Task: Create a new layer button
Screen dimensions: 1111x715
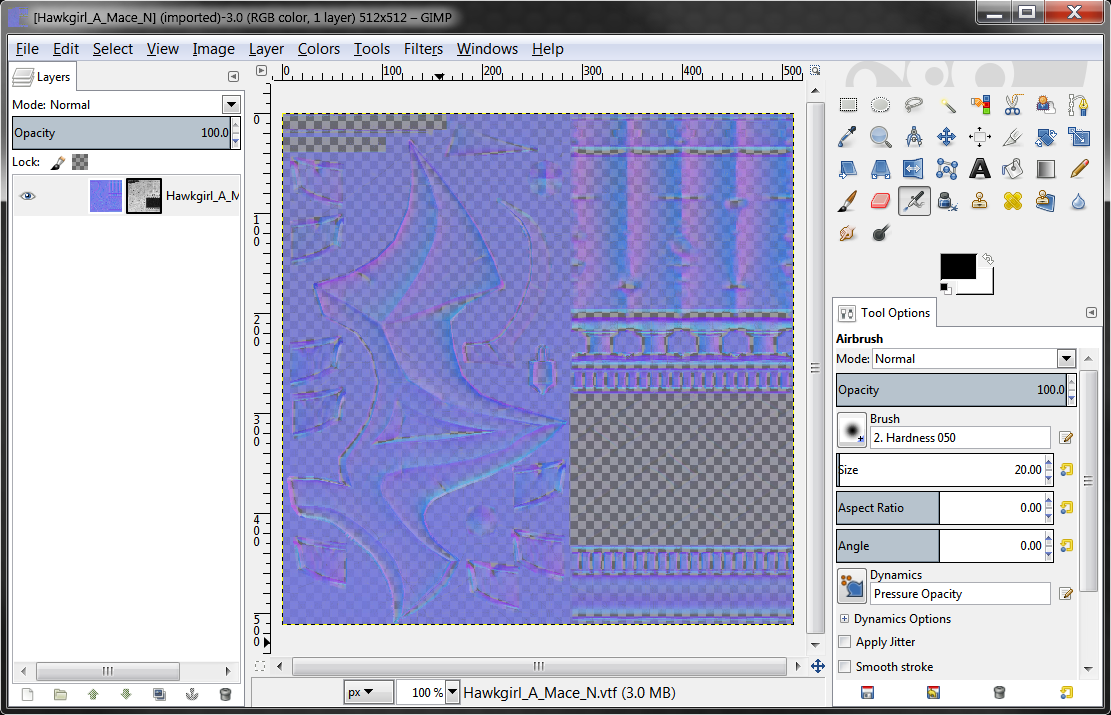Action: click(28, 694)
